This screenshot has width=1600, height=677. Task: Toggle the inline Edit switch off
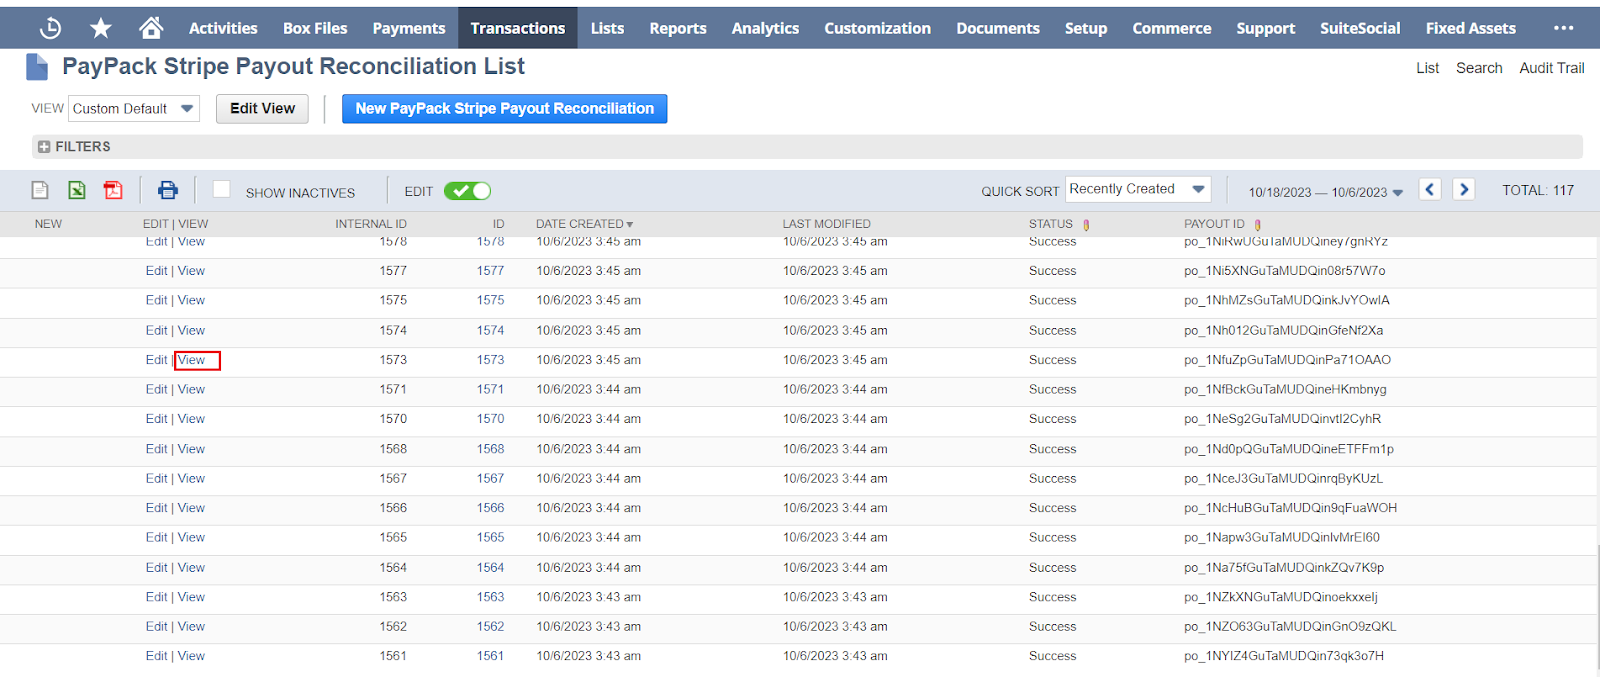(x=467, y=191)
